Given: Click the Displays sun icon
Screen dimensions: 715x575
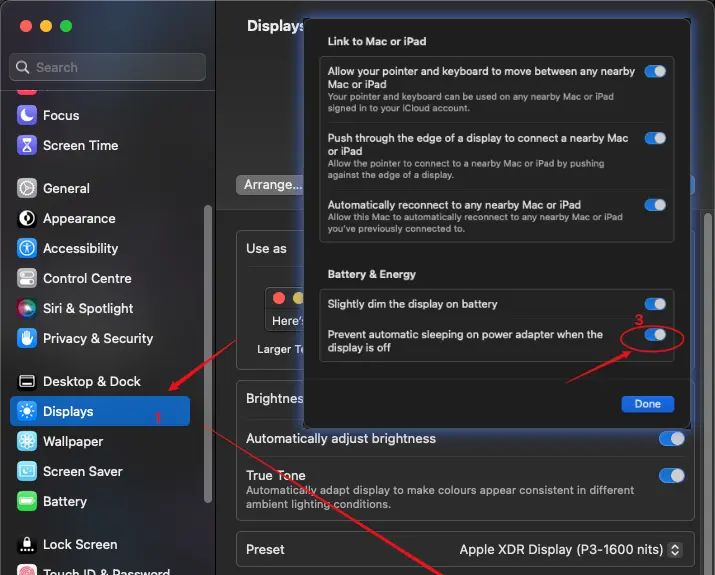Looking at the screenshot, I should pos(27,411).
